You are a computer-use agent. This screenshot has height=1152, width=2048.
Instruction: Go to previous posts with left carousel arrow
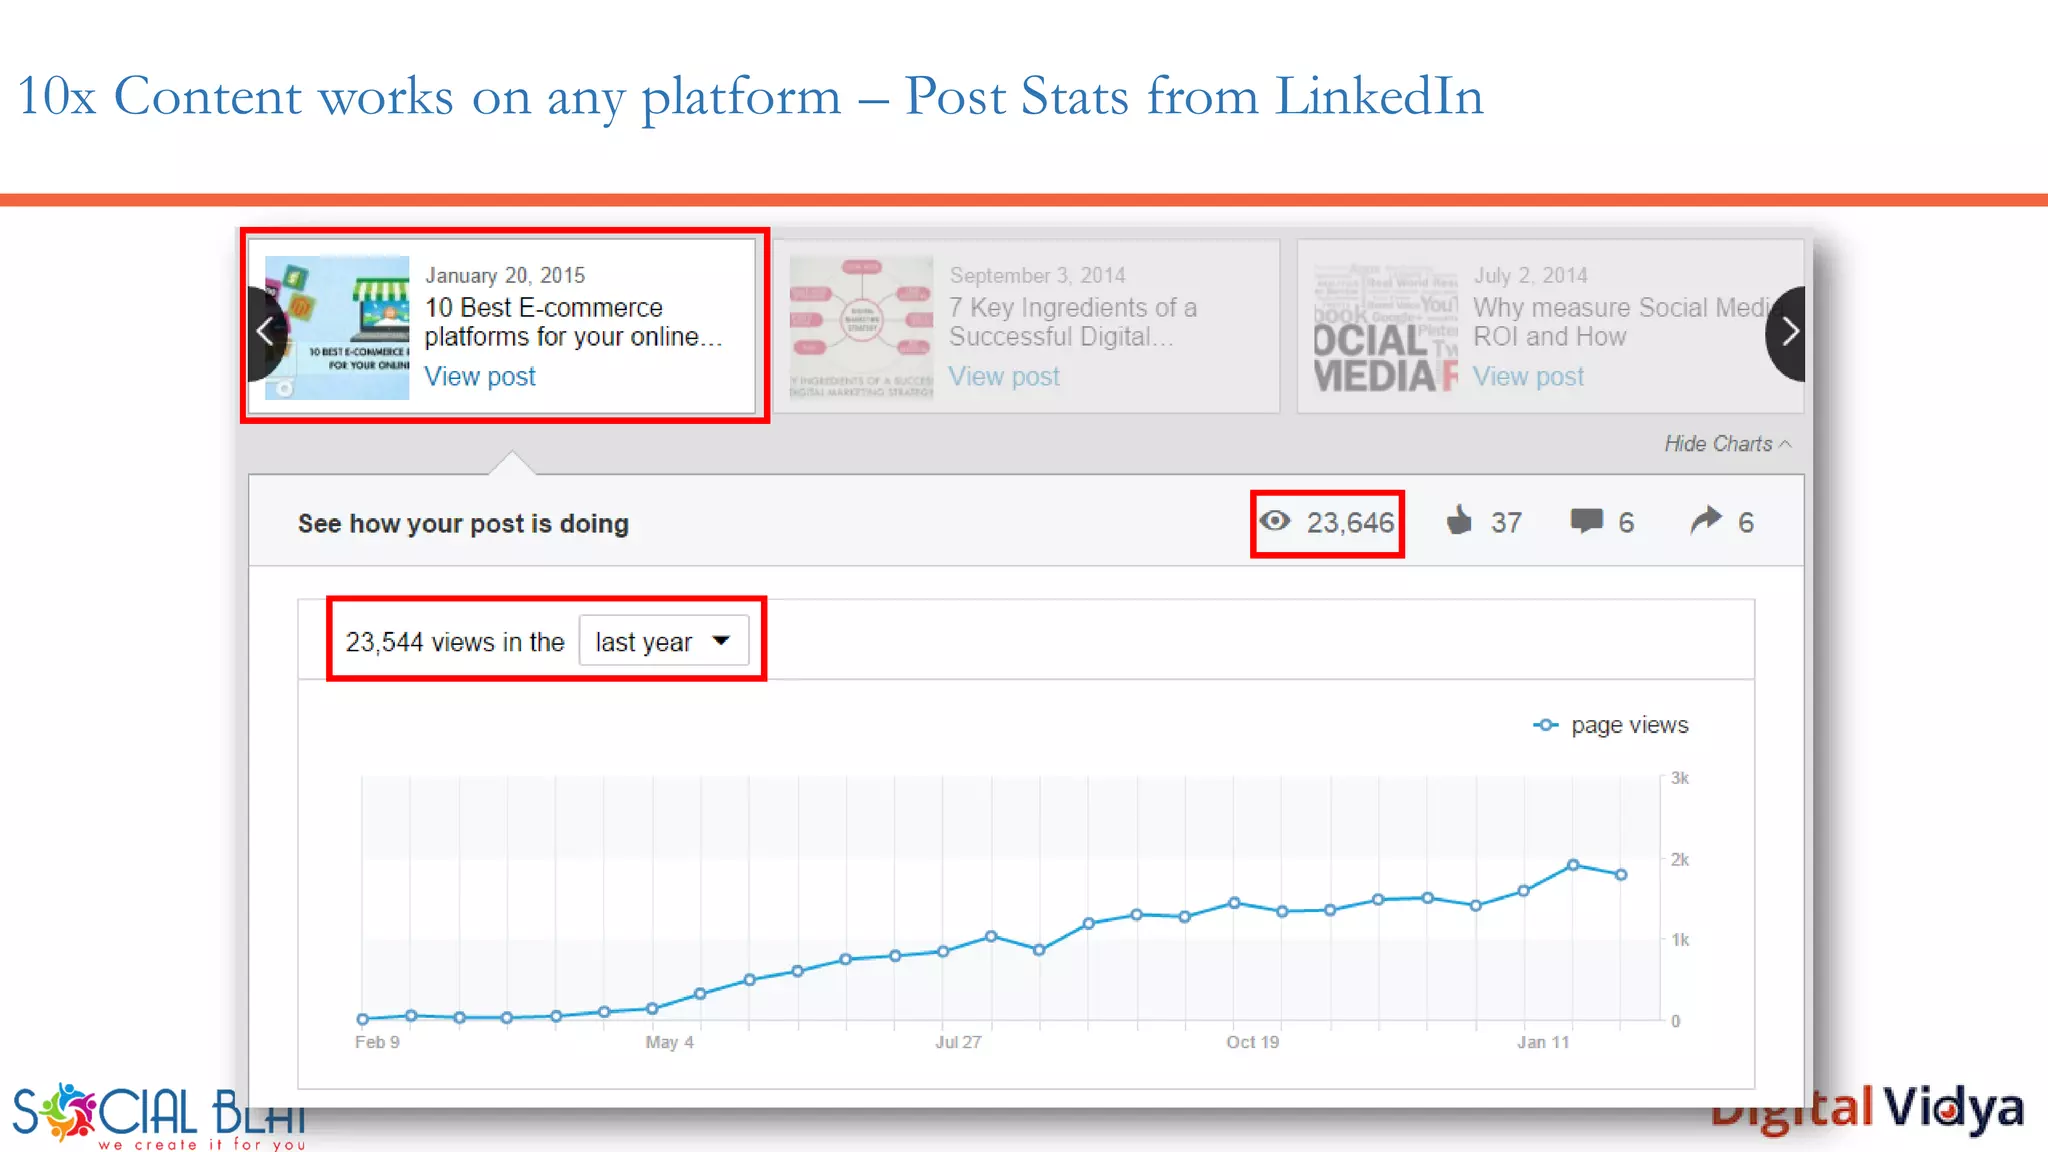coord(266,332)
